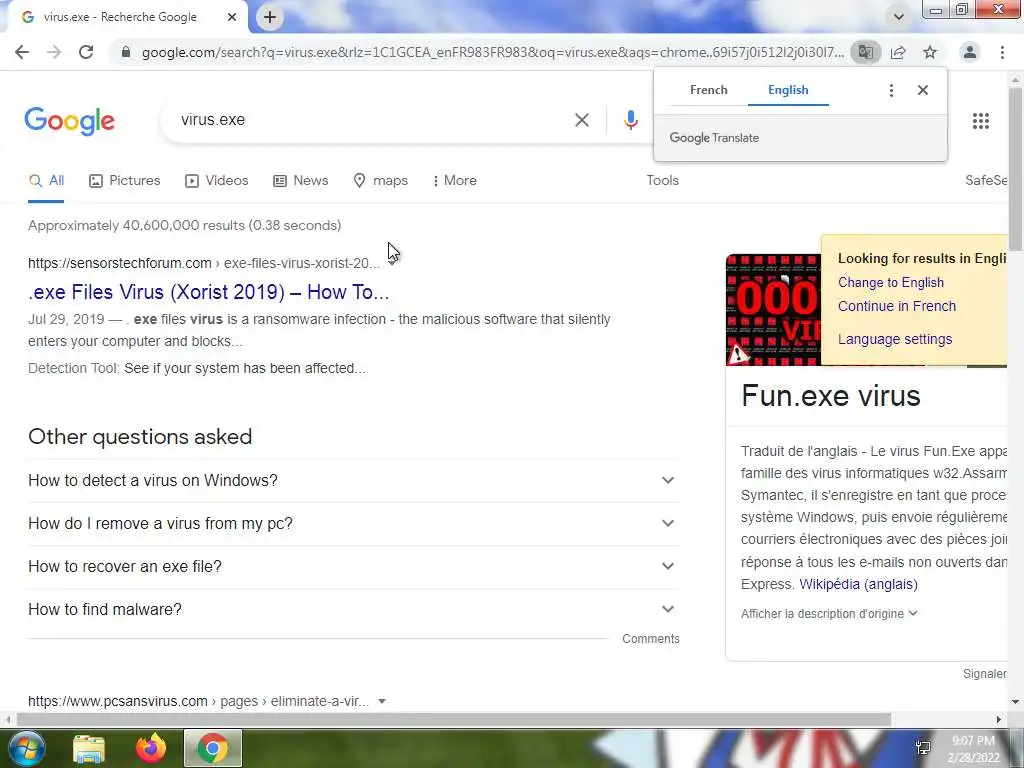Click inside the virus.exe search field
The width and height of the screenshot is (1024, 768).
372,120
